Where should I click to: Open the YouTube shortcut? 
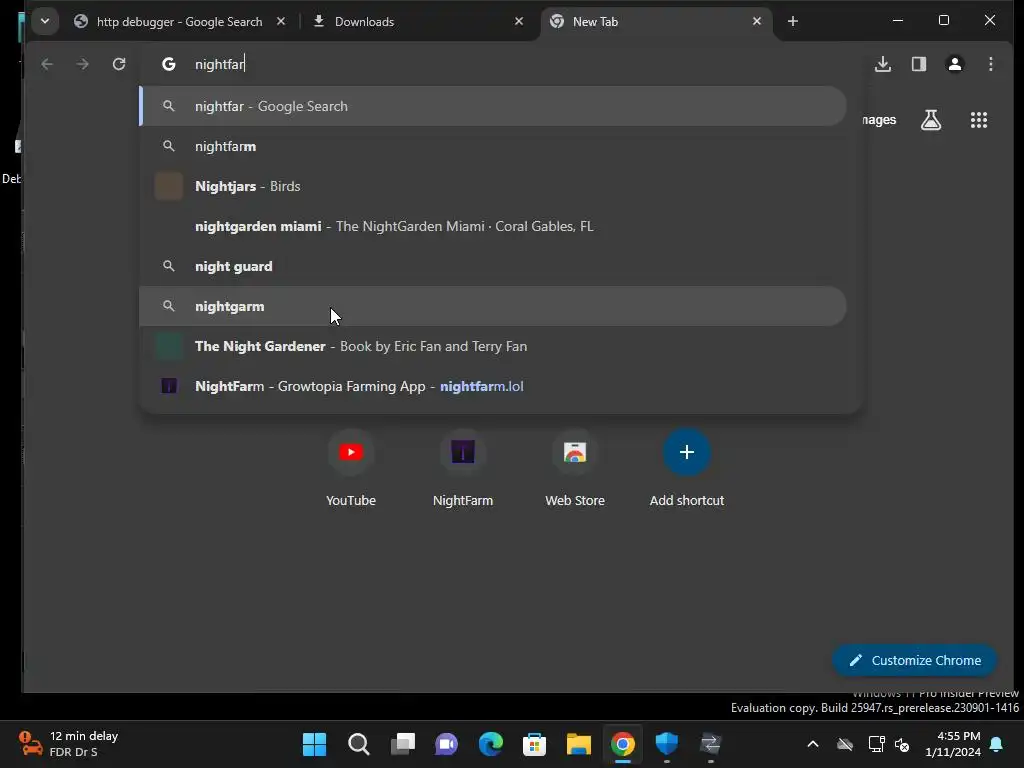(351, 468)
